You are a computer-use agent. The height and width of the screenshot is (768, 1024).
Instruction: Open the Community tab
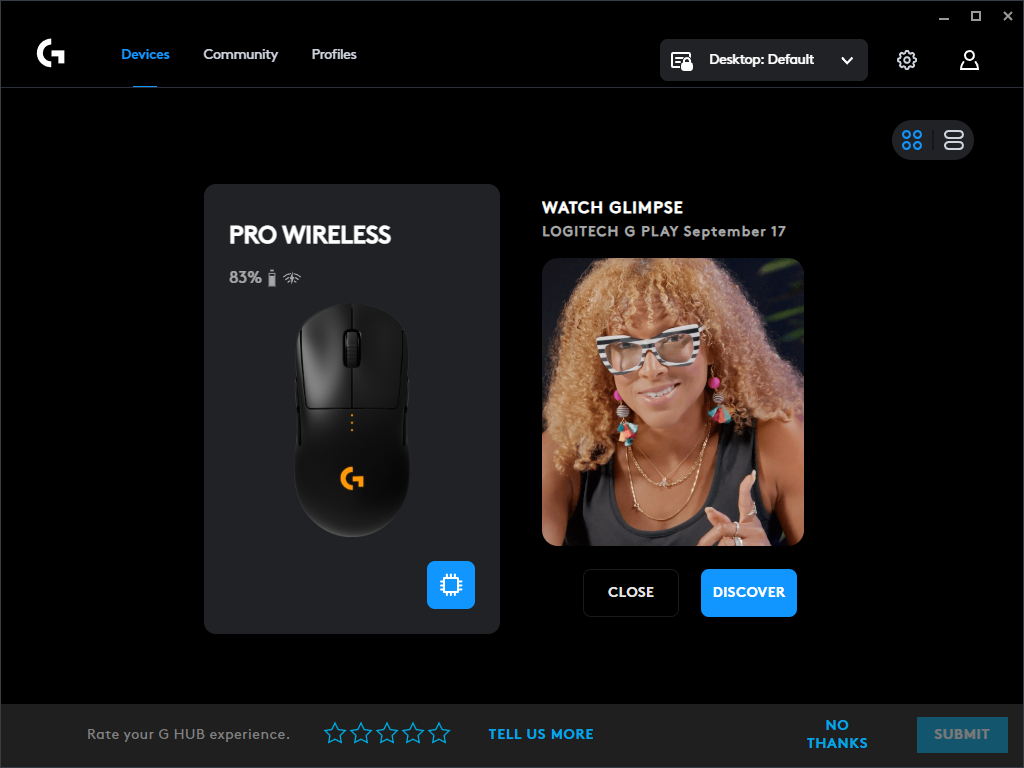(240, 54)
